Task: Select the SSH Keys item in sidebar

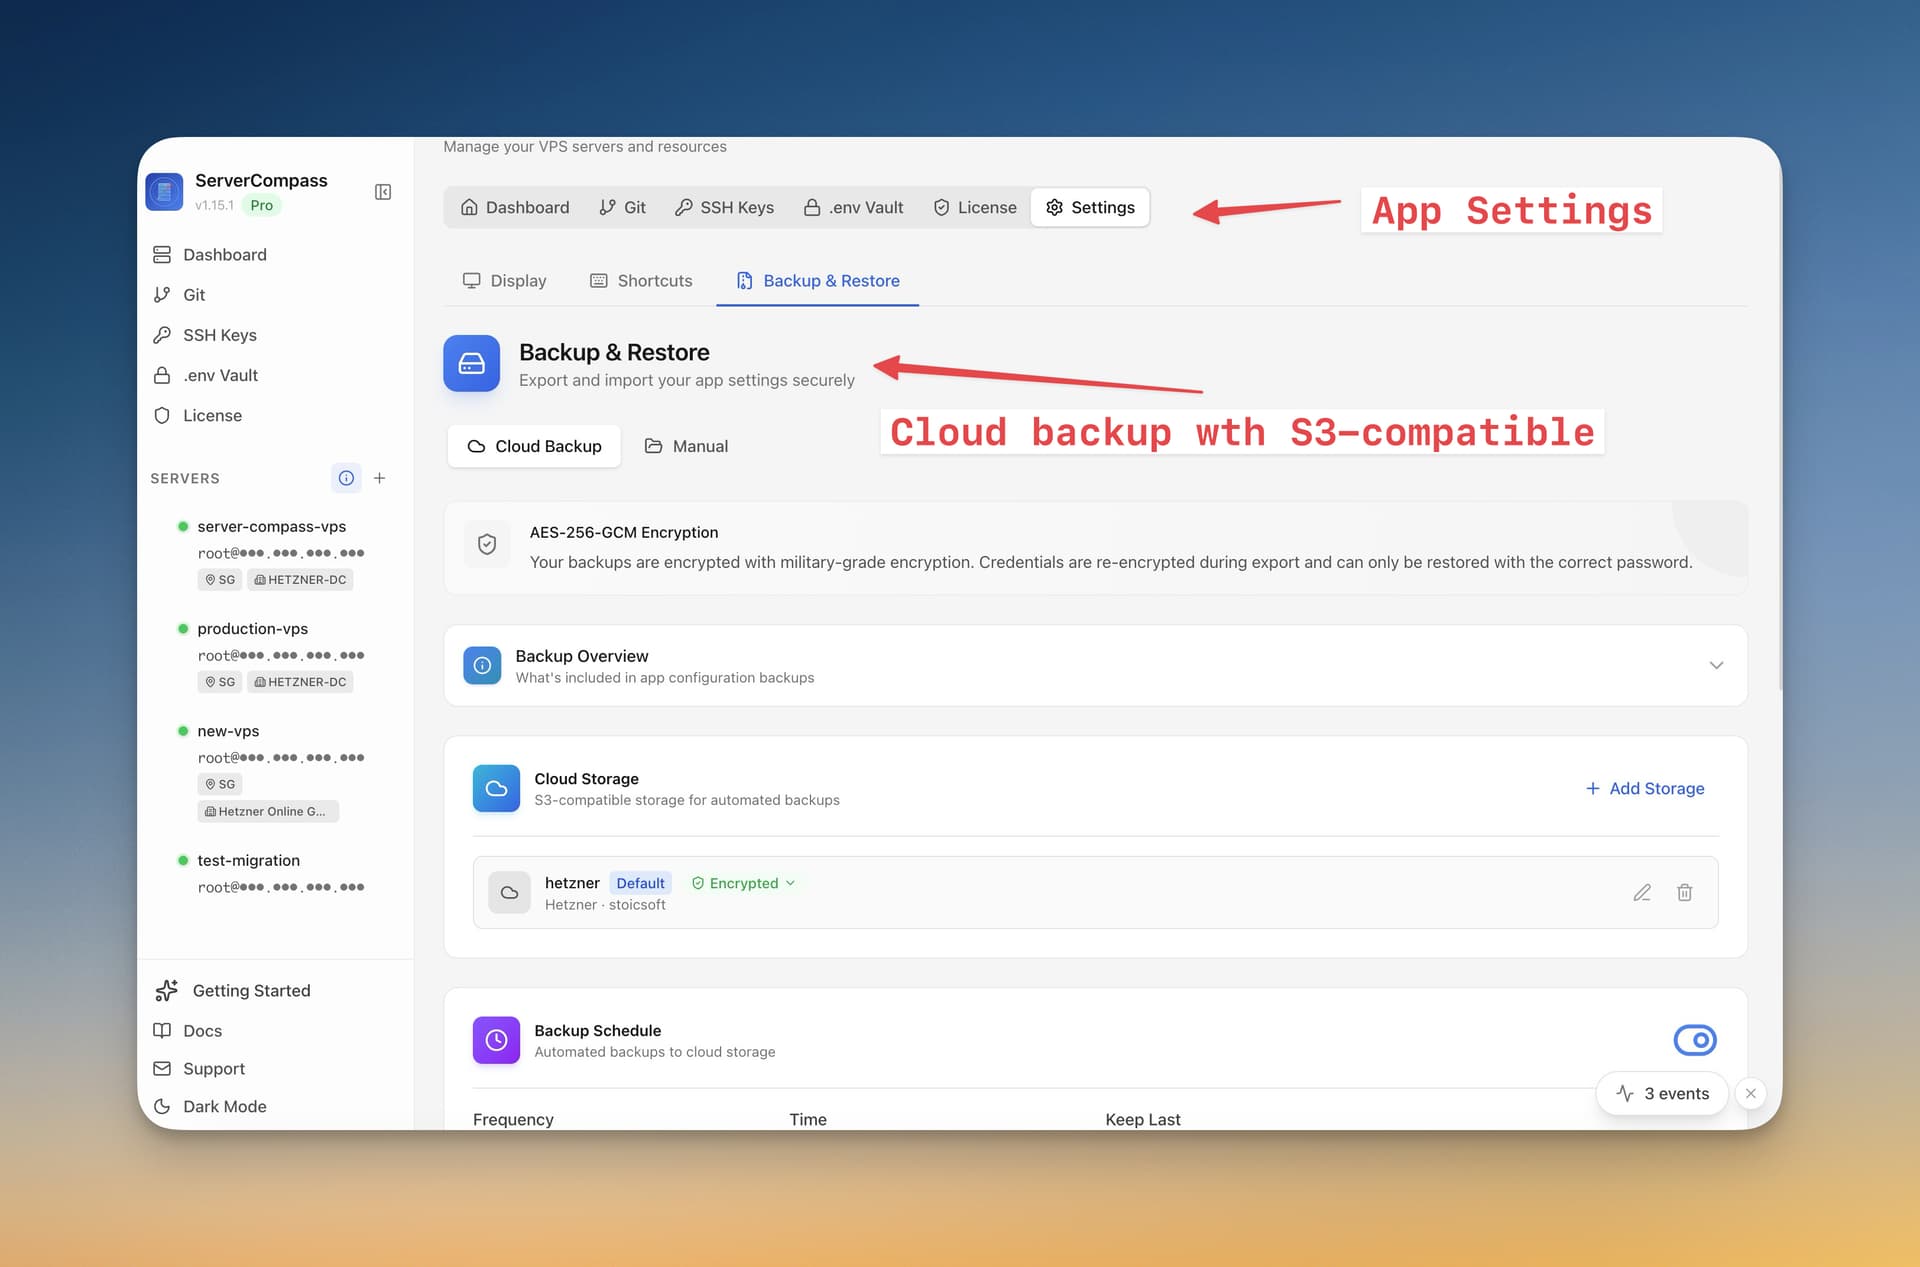Action: click(218, 334)
